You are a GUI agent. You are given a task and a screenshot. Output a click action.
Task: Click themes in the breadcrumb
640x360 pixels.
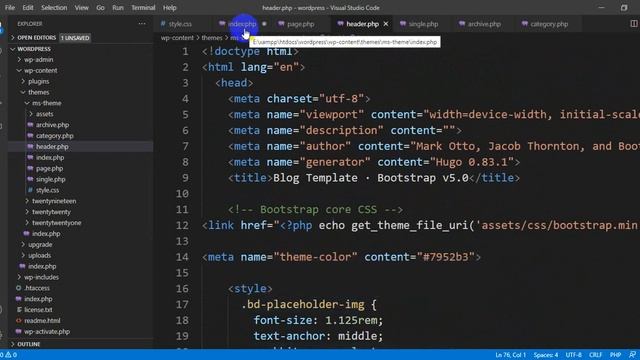pyautogui.click(x=212, y=38)
